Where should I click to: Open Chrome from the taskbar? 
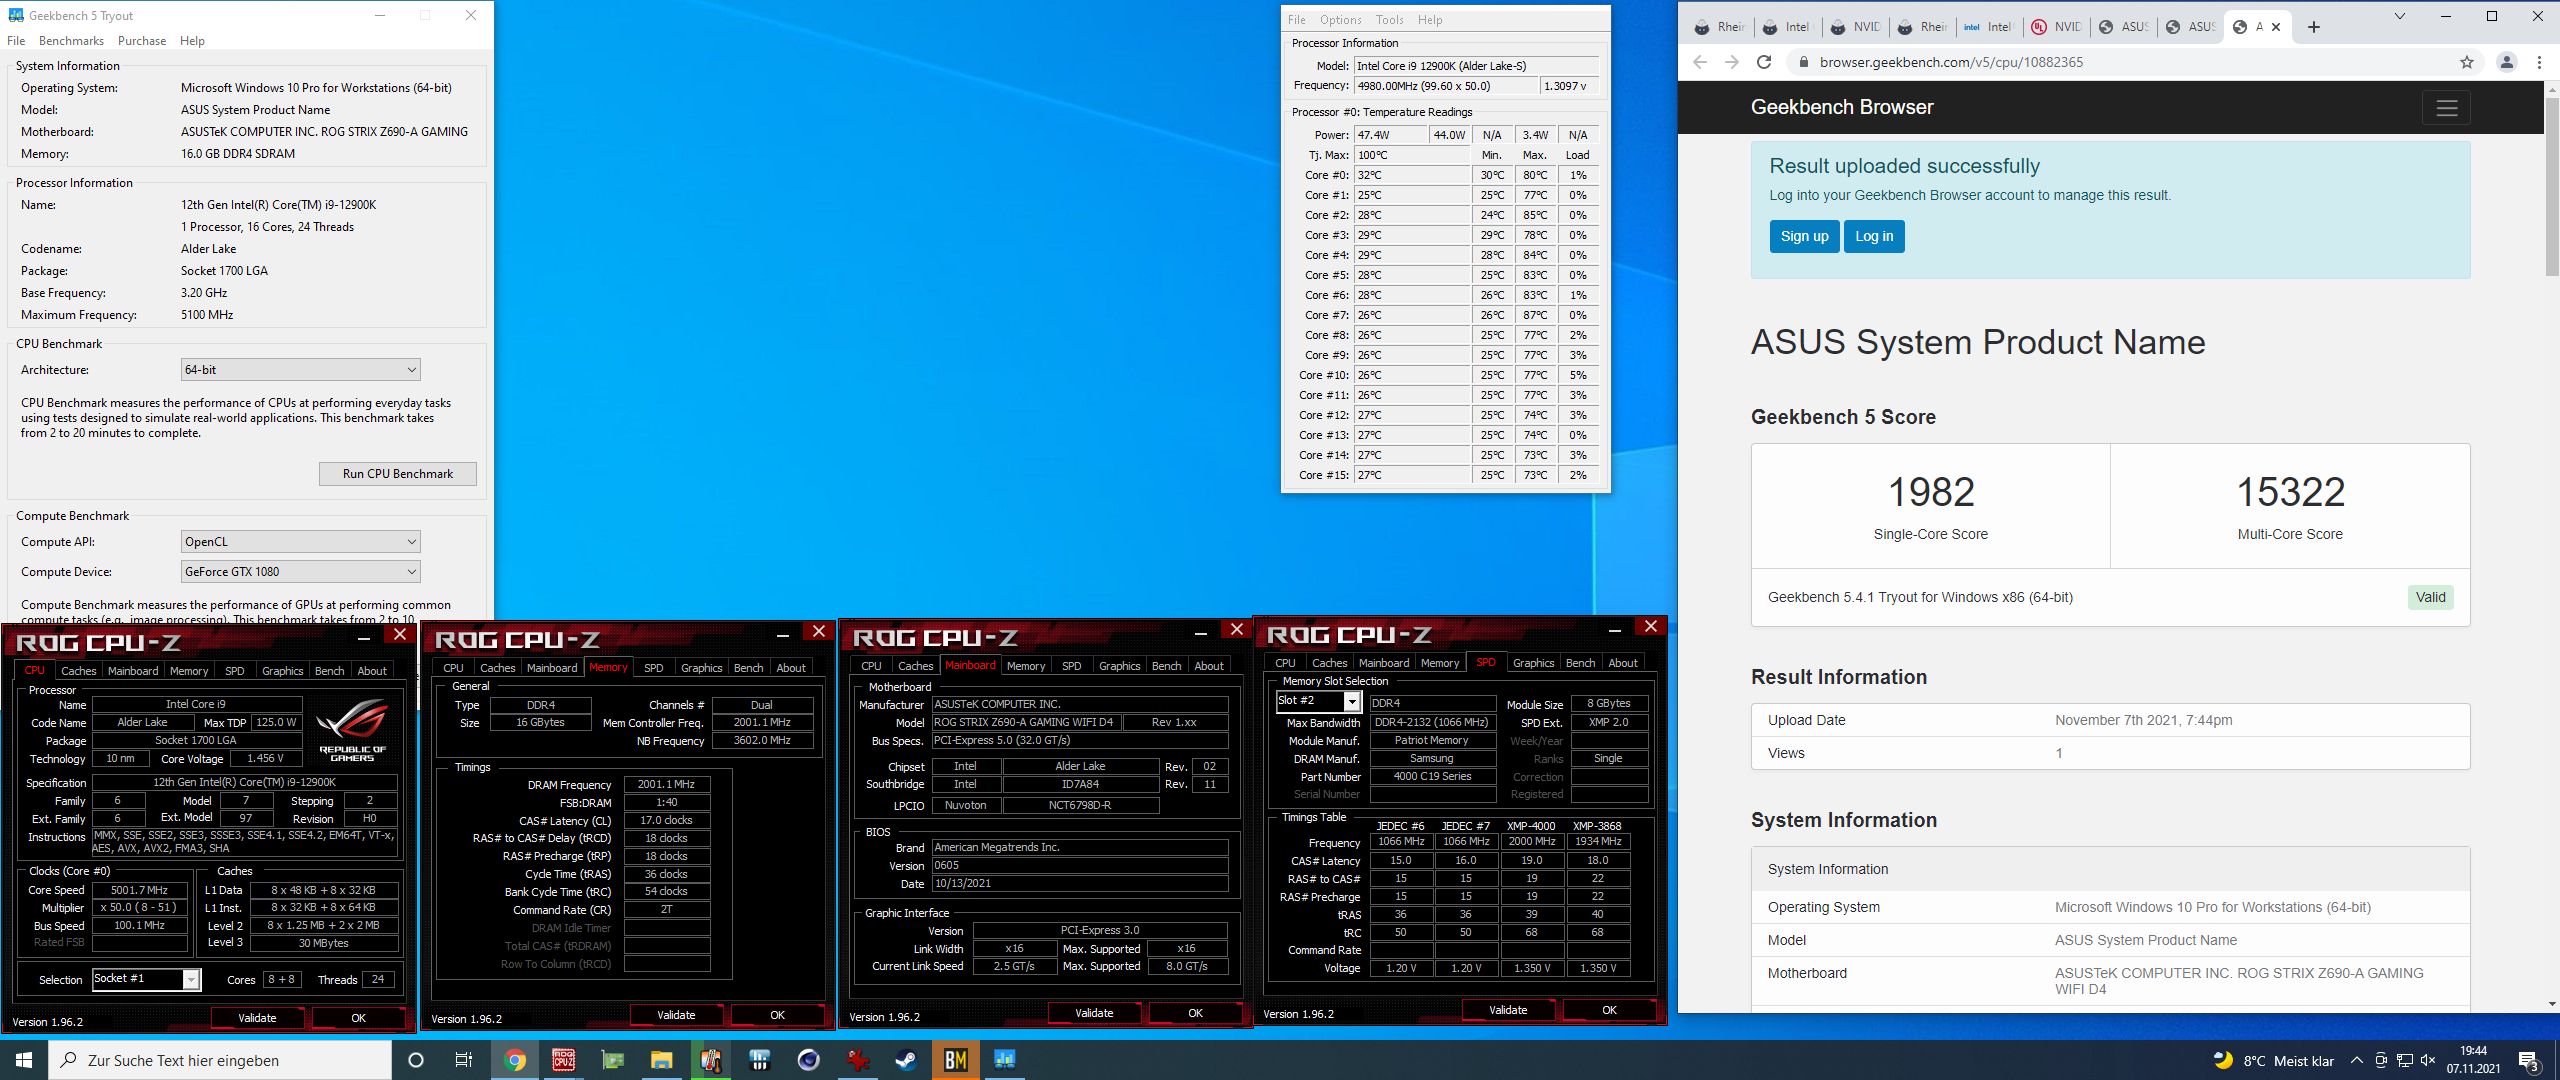pyautogui.click(x=515, y=1060)
